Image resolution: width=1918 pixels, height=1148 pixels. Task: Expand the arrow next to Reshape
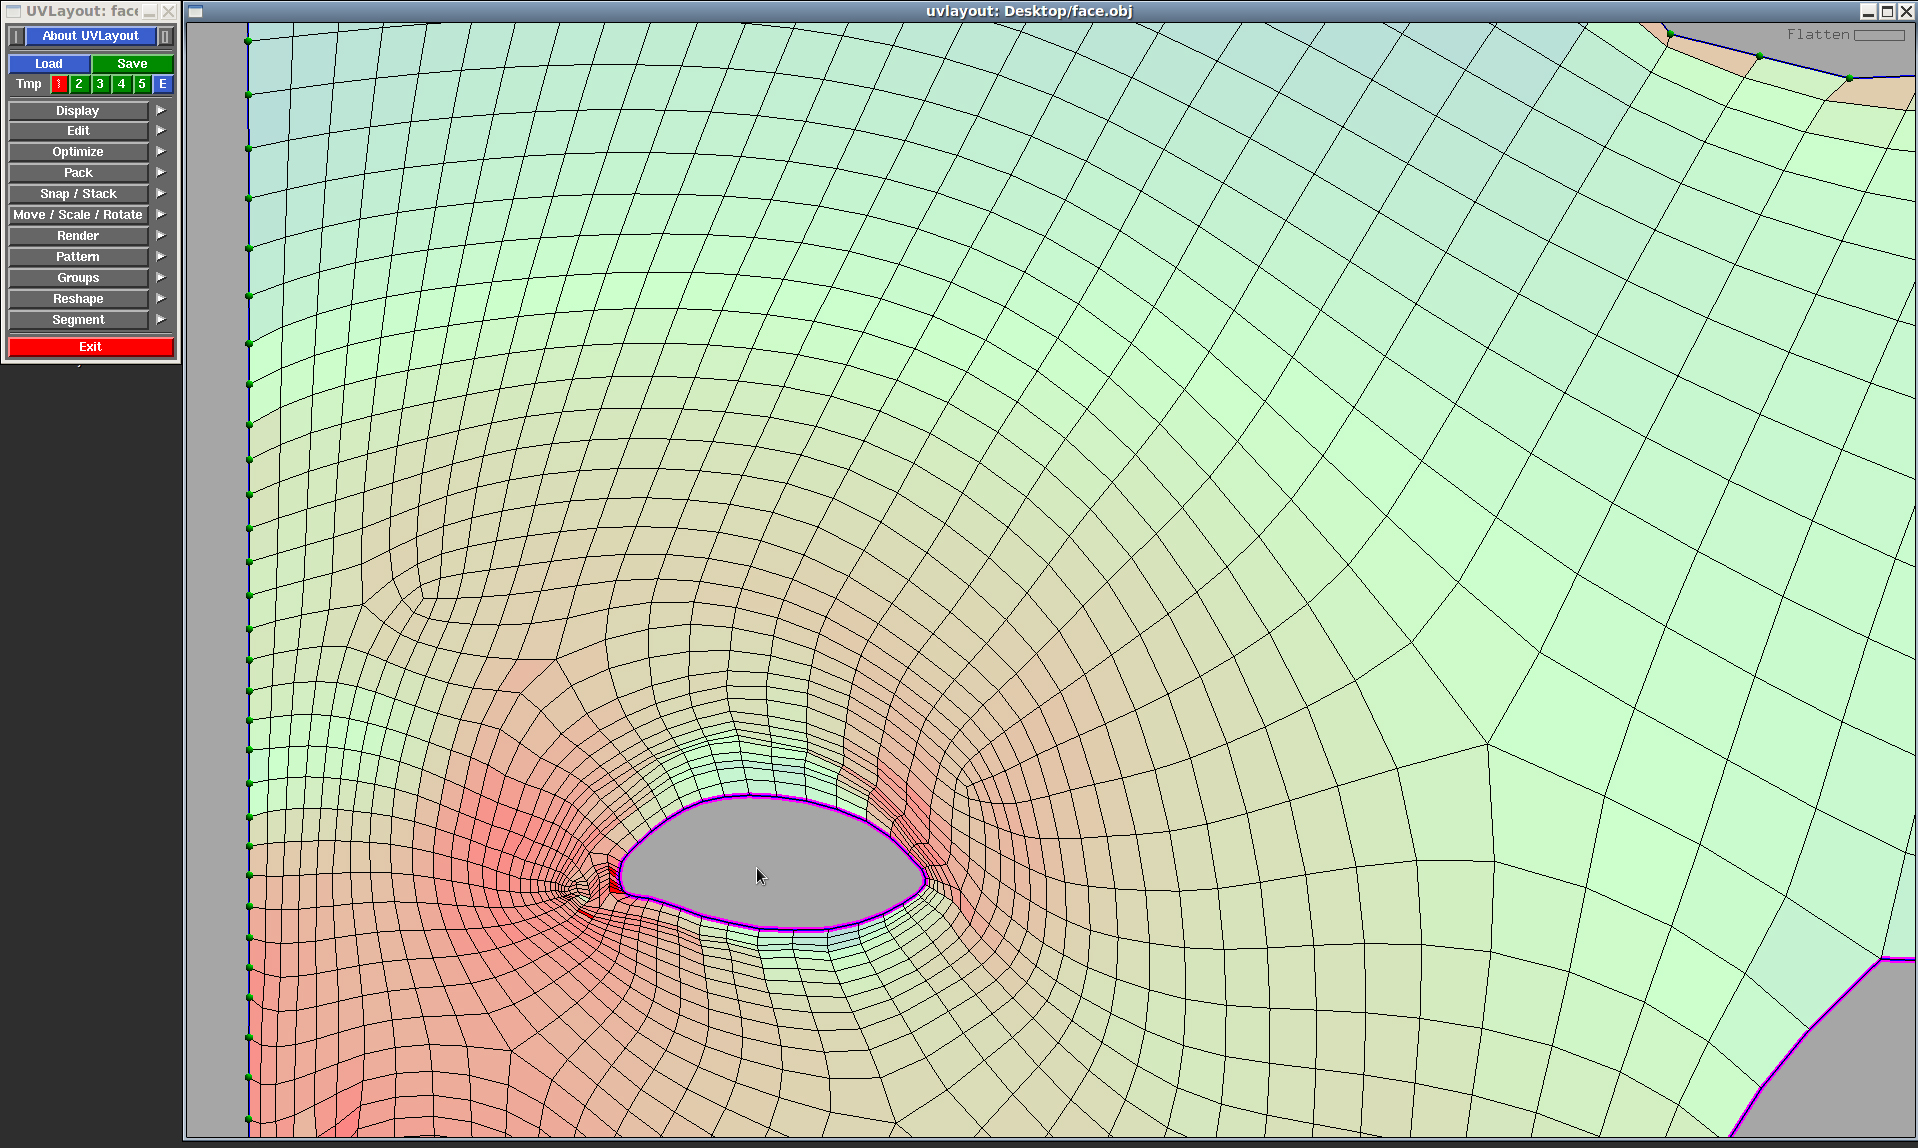point(161,299)
